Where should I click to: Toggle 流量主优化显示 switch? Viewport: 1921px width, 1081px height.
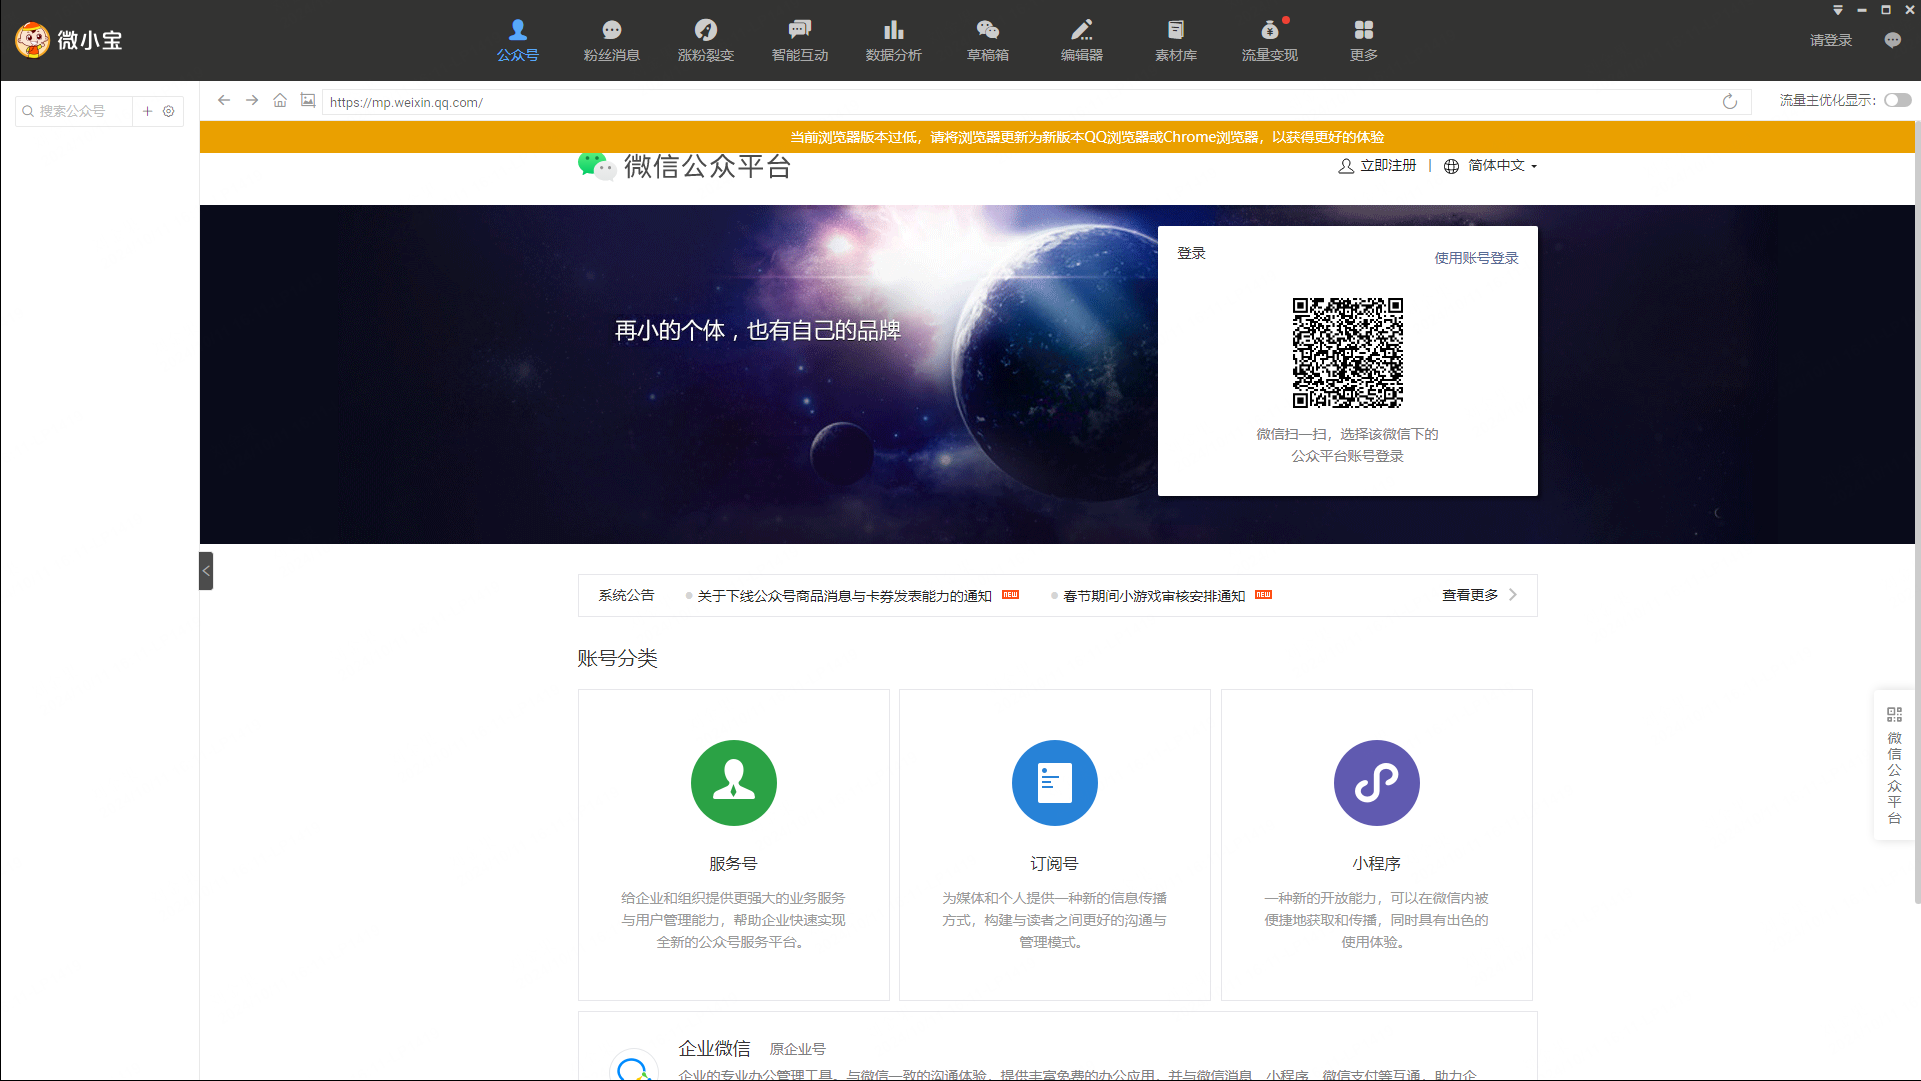[1897, 100]
